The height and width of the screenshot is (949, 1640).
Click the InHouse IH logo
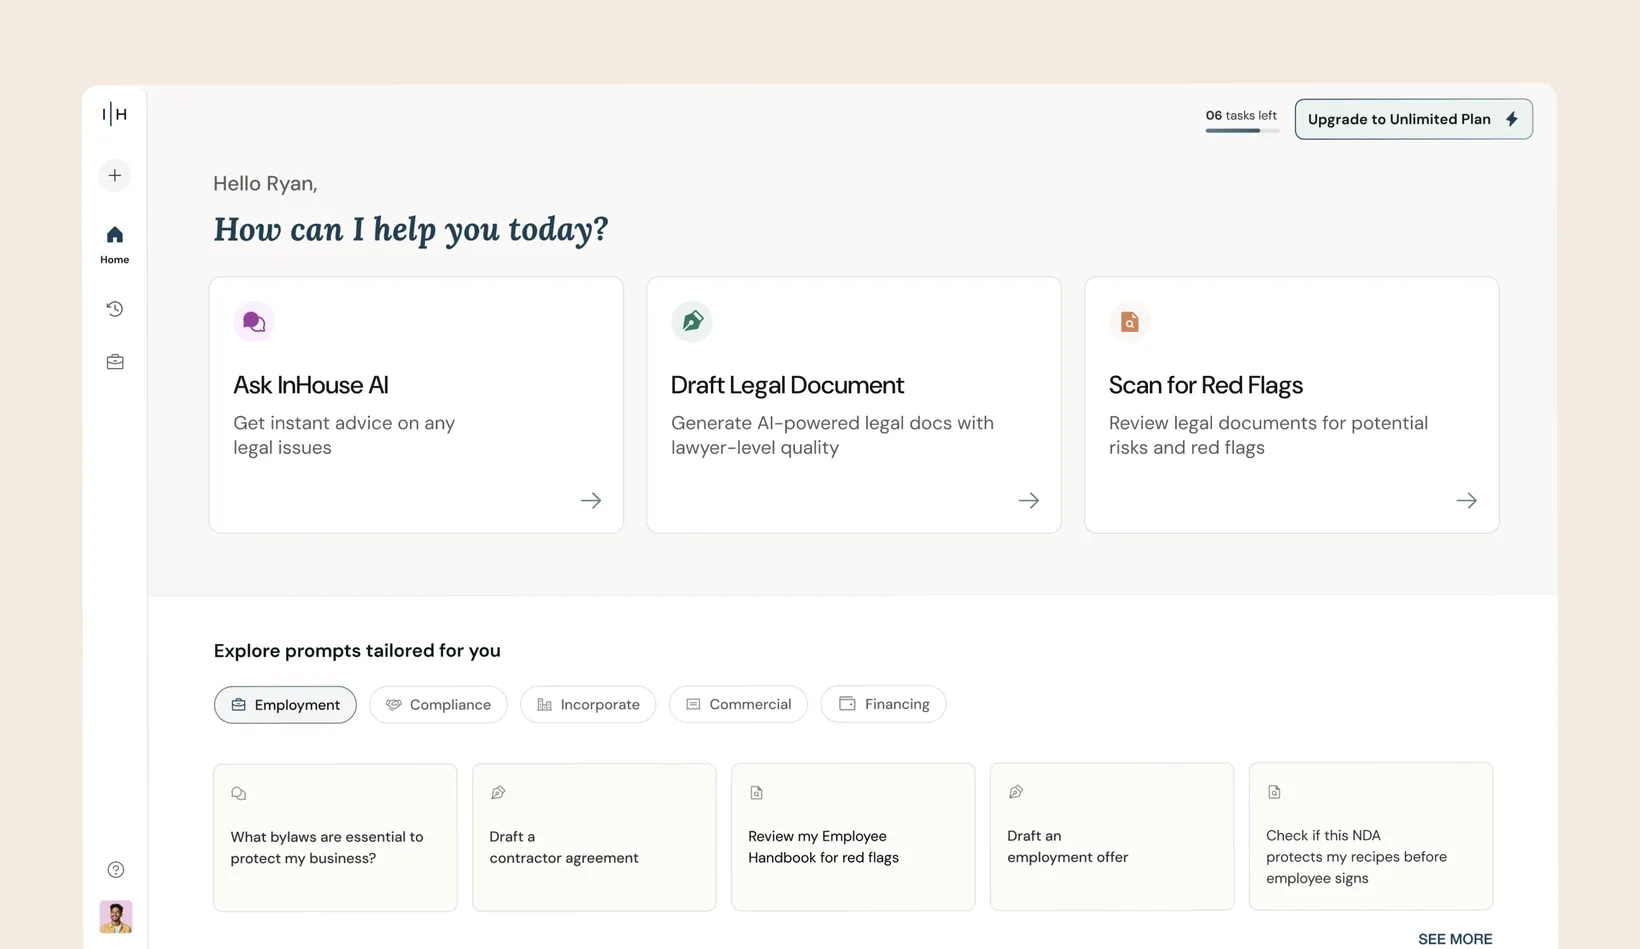[x=115, y=114]
